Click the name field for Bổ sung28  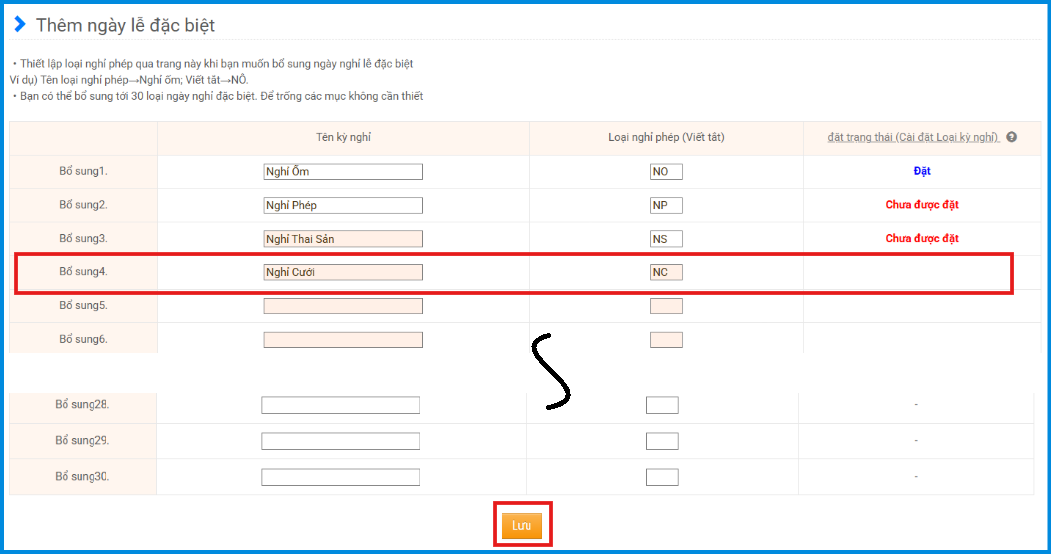[340, 405]
